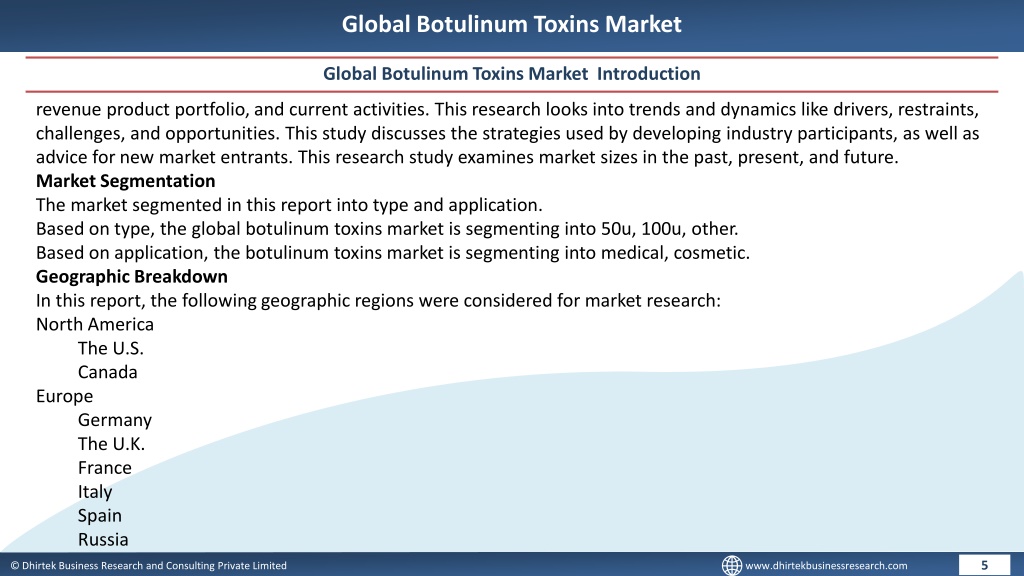Click the 'Russia' list entry
This screenshot has width=1024, height=576.
pos(103,539)
